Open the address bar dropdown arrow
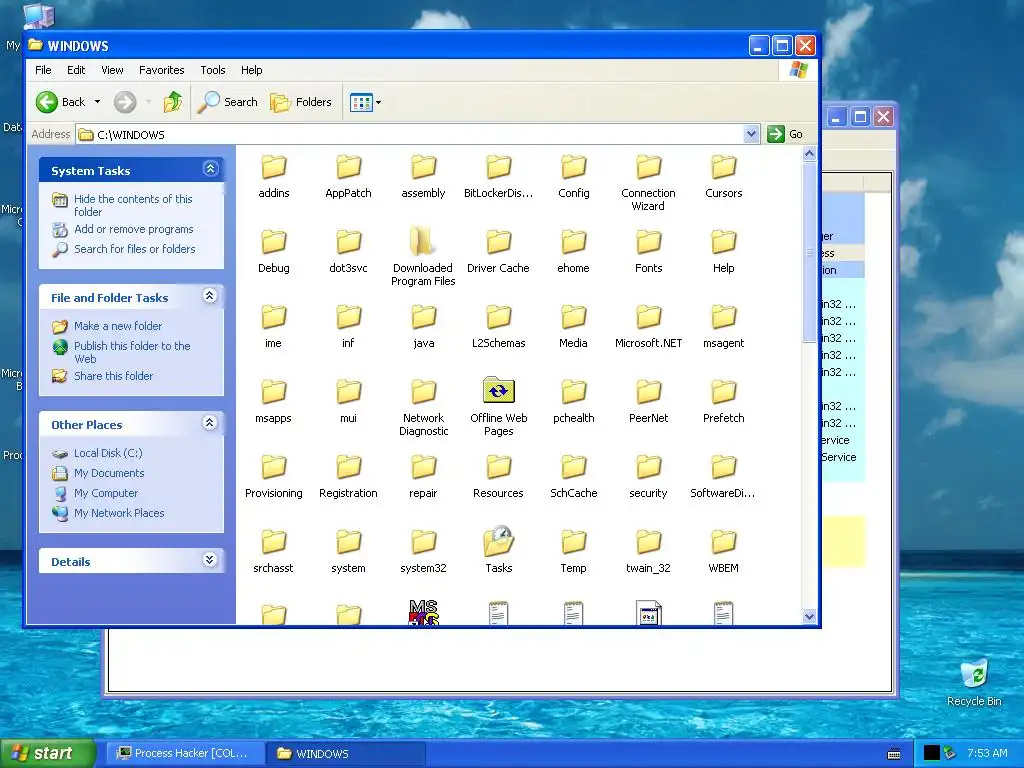Image resolution: width=1024 pixels, height=768 pixels. point(751,134)
